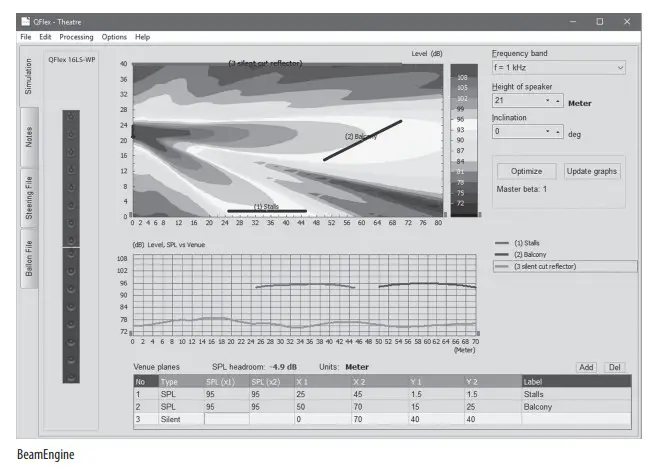Viewport: 655px width, 475px height.
Task: Select the (1) Stalls legend entry
Action: (x=517, y=243)
